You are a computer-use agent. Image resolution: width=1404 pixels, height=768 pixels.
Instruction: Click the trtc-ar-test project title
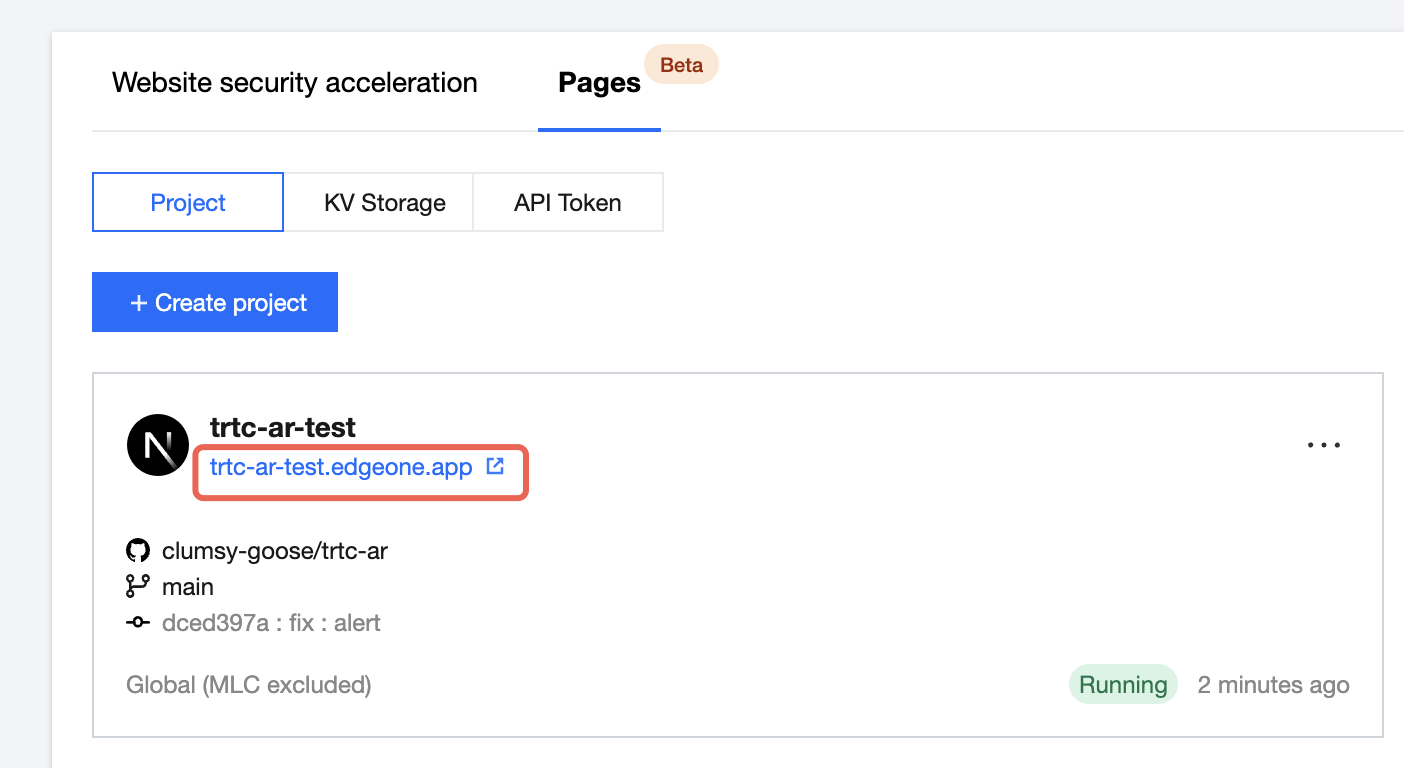pyautogui.click(x=283, y=428)
